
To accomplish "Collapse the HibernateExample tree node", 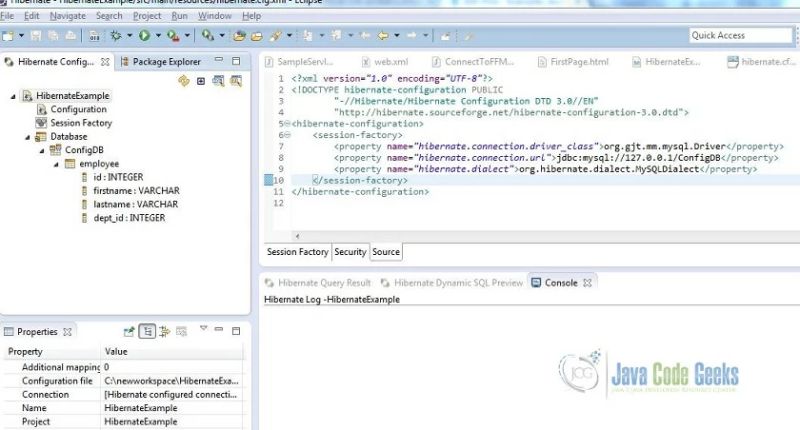I will pyautogui.click(x=13, y=96).
